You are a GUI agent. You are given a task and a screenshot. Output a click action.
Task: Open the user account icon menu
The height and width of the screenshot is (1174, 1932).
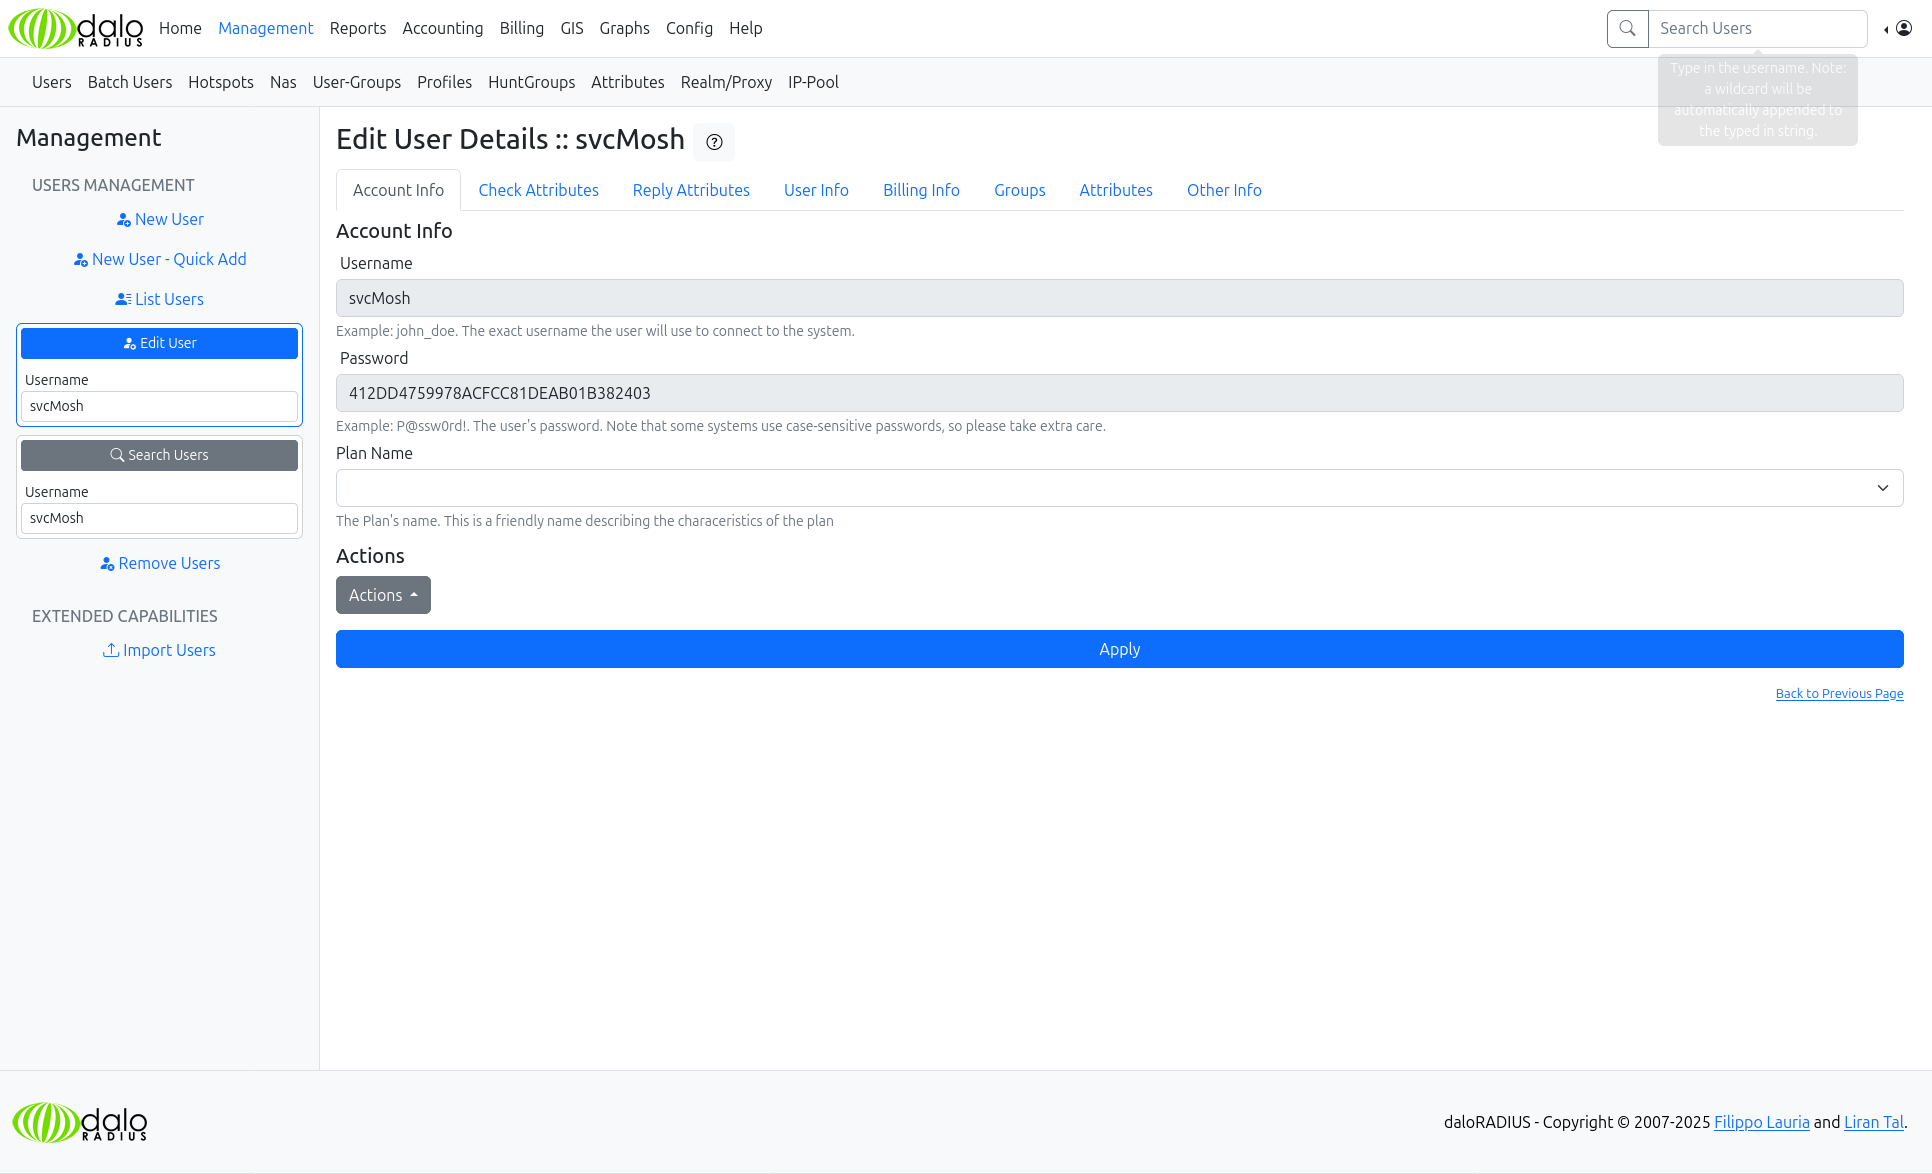pos(1903,29)
